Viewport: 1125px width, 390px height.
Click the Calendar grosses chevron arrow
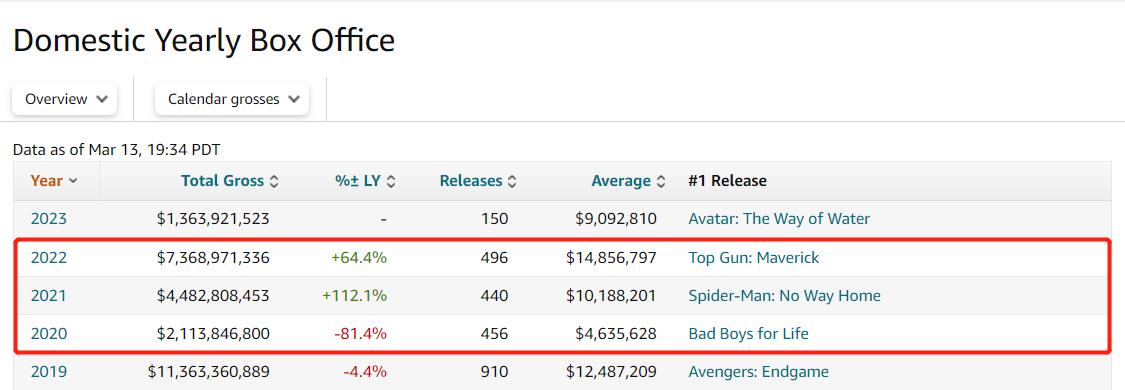(293, 99)
